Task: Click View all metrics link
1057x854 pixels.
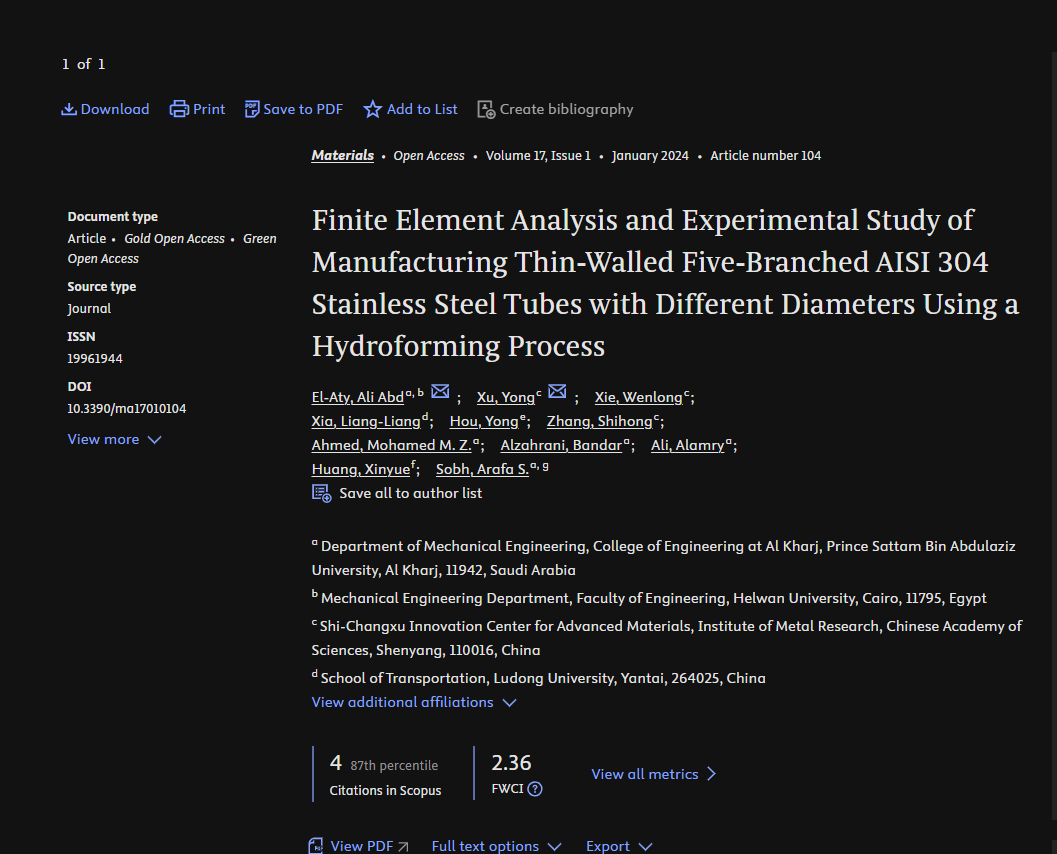Action: (x=644, y=774)
